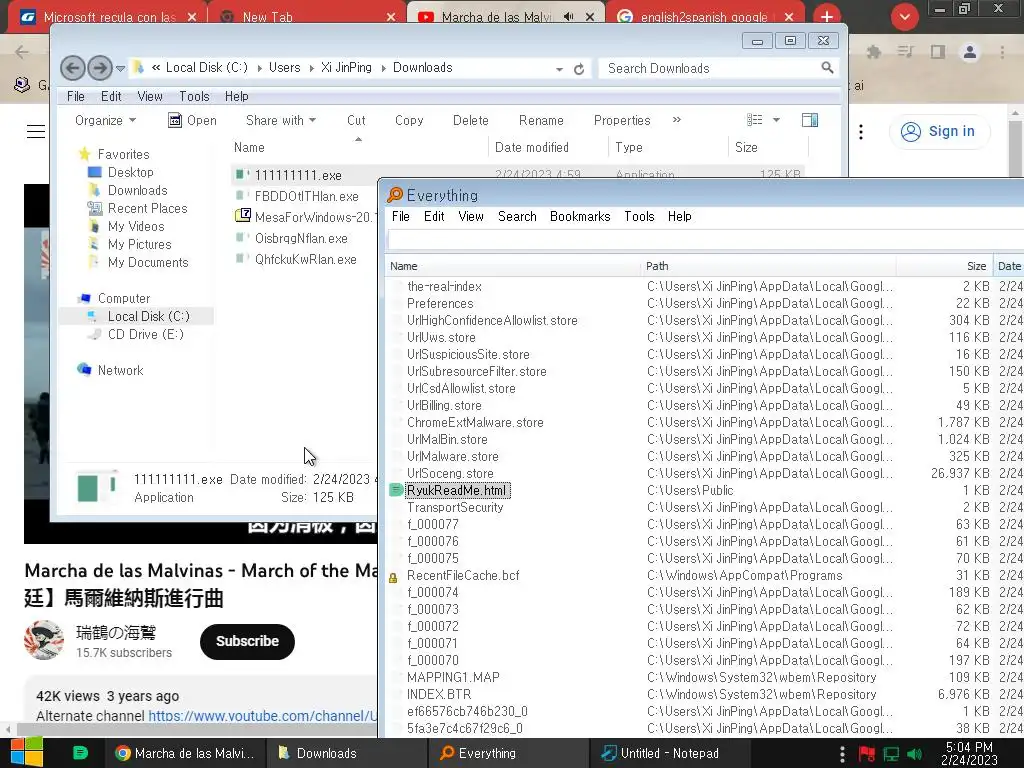
Task: Click the Back arrow in Downloads explorer
Action: (x=72, y=68)
